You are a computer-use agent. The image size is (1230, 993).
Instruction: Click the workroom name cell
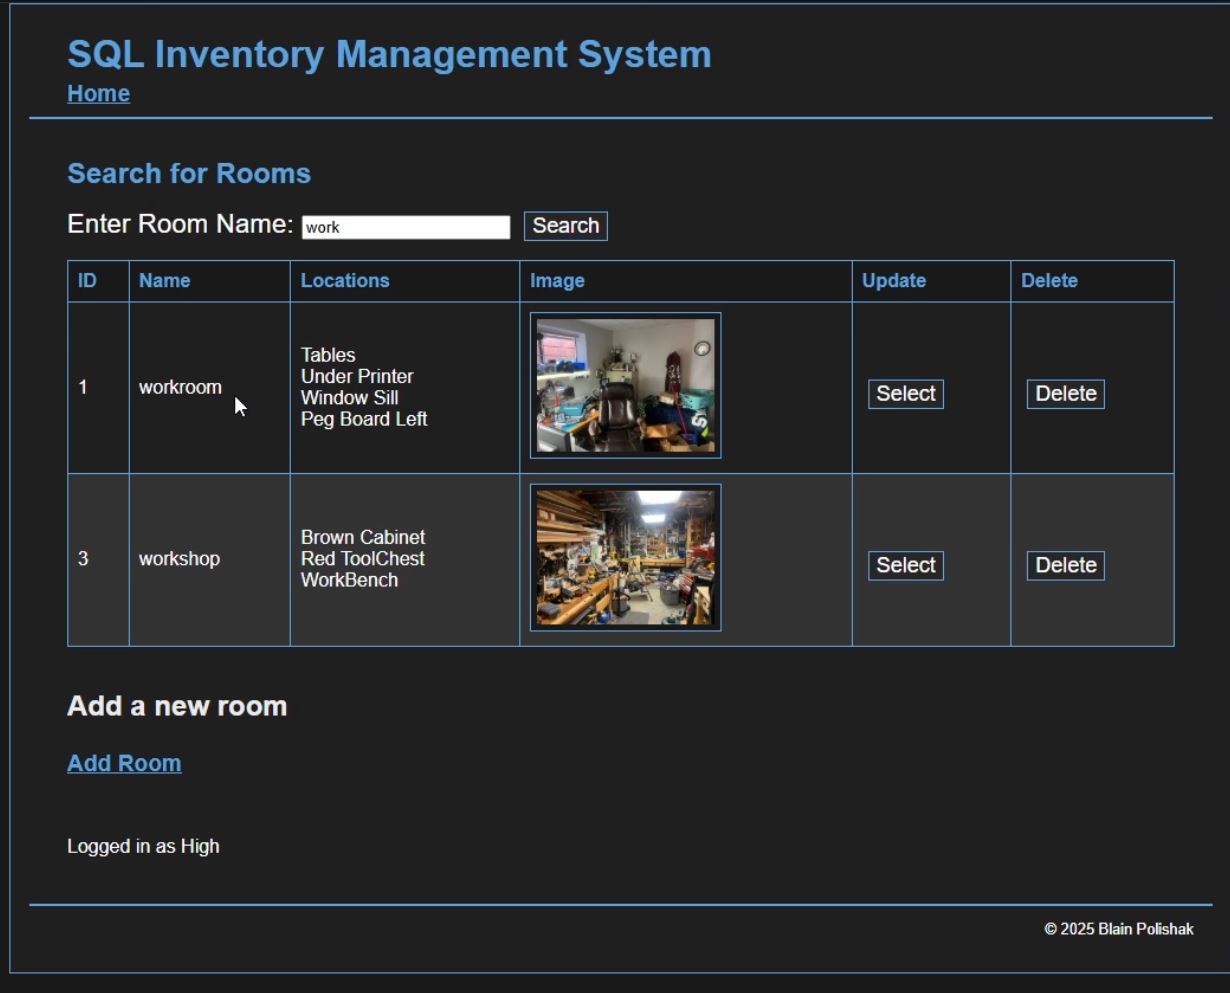tap(180, 388)
